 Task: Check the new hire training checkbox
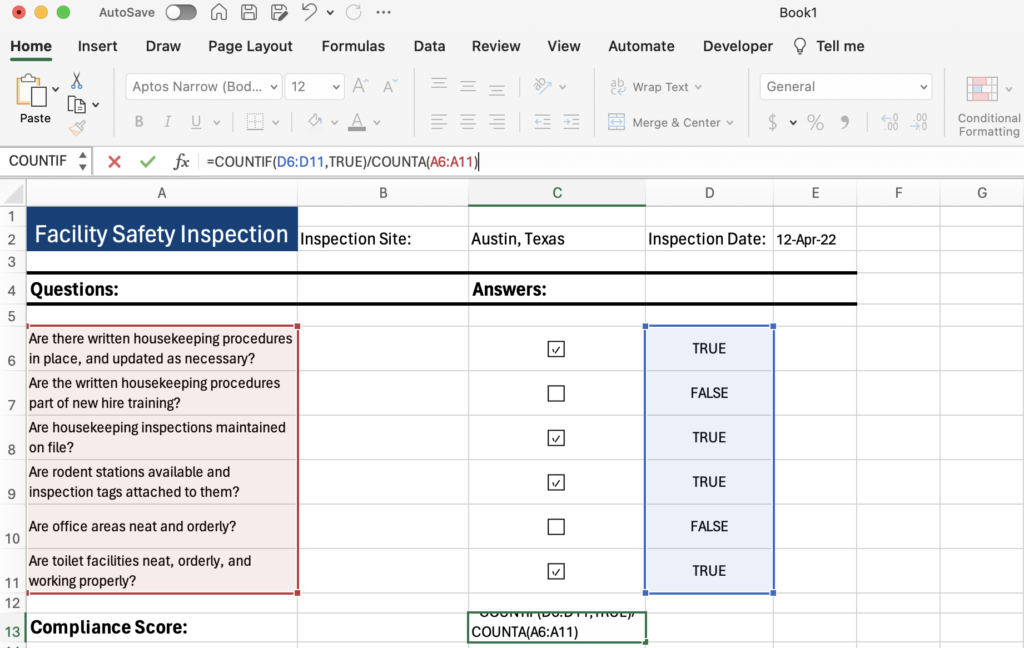click(x=556, y=393)
